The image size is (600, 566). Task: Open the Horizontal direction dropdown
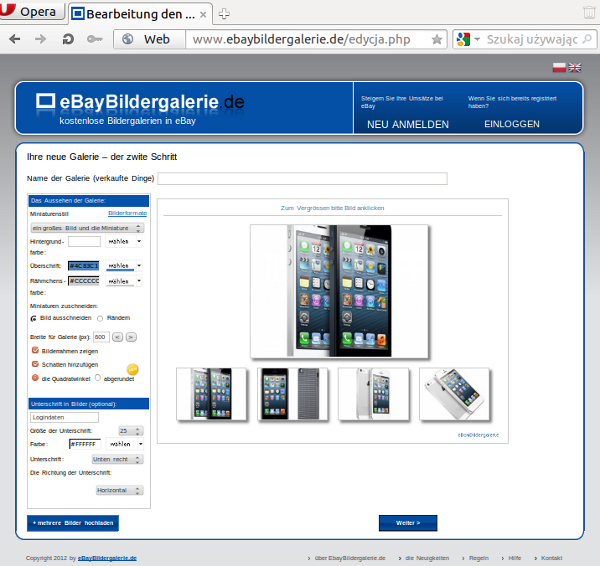point(120,490)
